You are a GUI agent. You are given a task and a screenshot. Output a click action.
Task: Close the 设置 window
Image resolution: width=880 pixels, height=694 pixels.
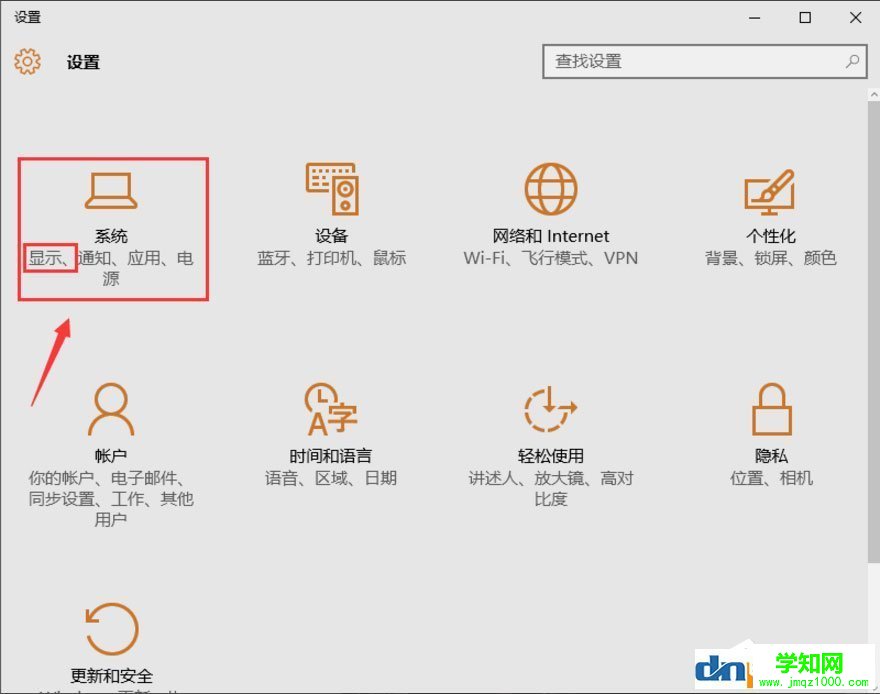tap(855, 18)
